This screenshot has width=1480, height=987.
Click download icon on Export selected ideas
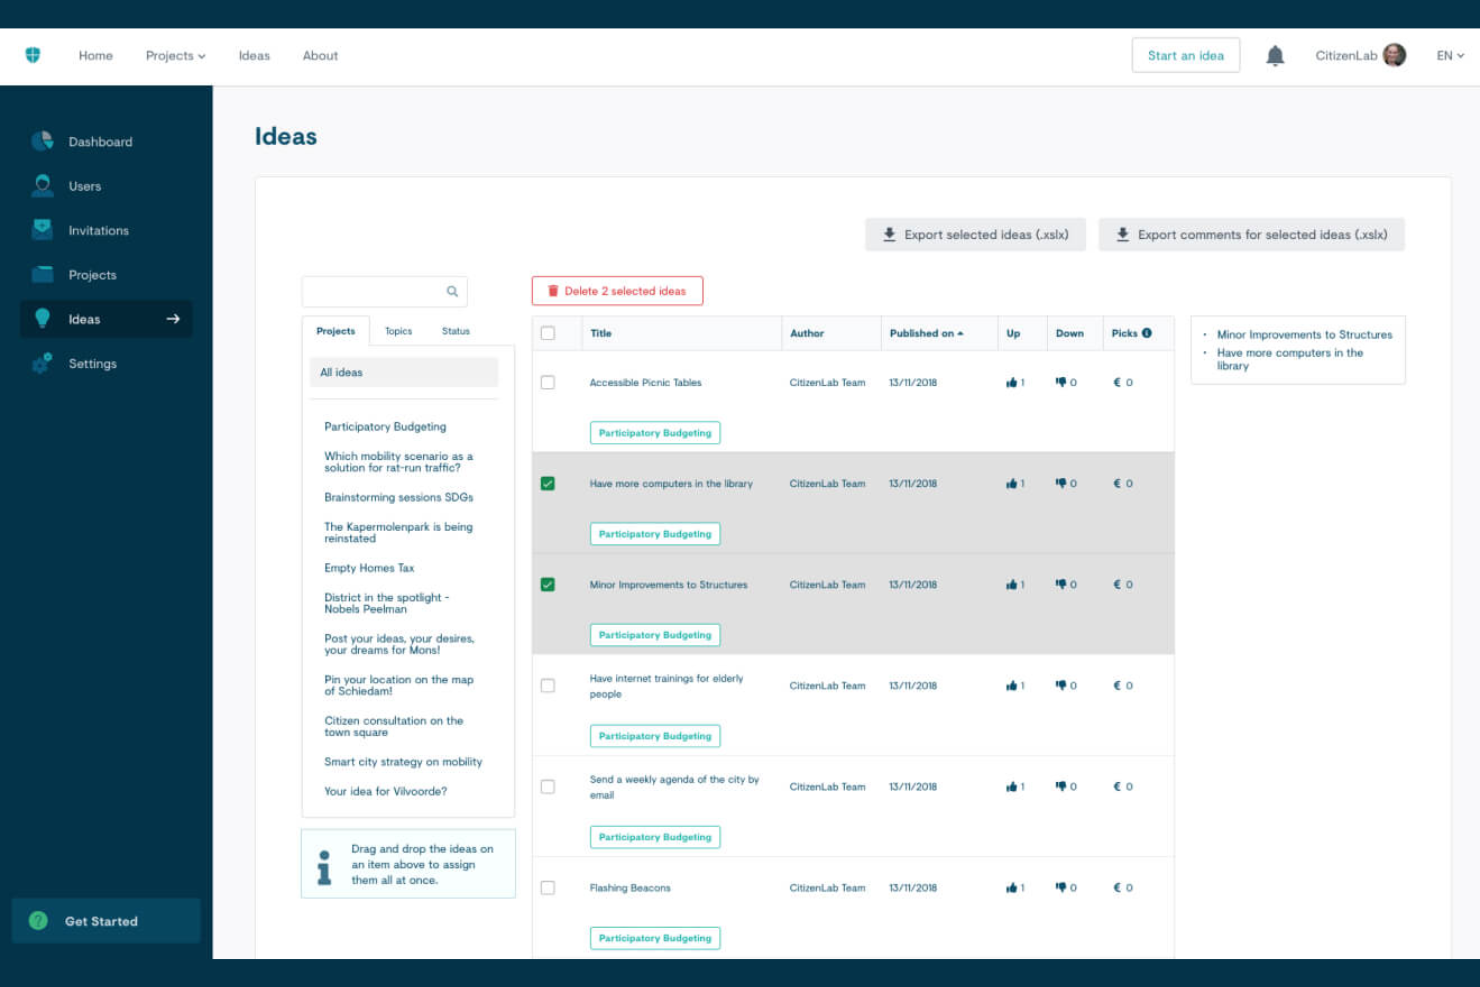tap(889, 234)
